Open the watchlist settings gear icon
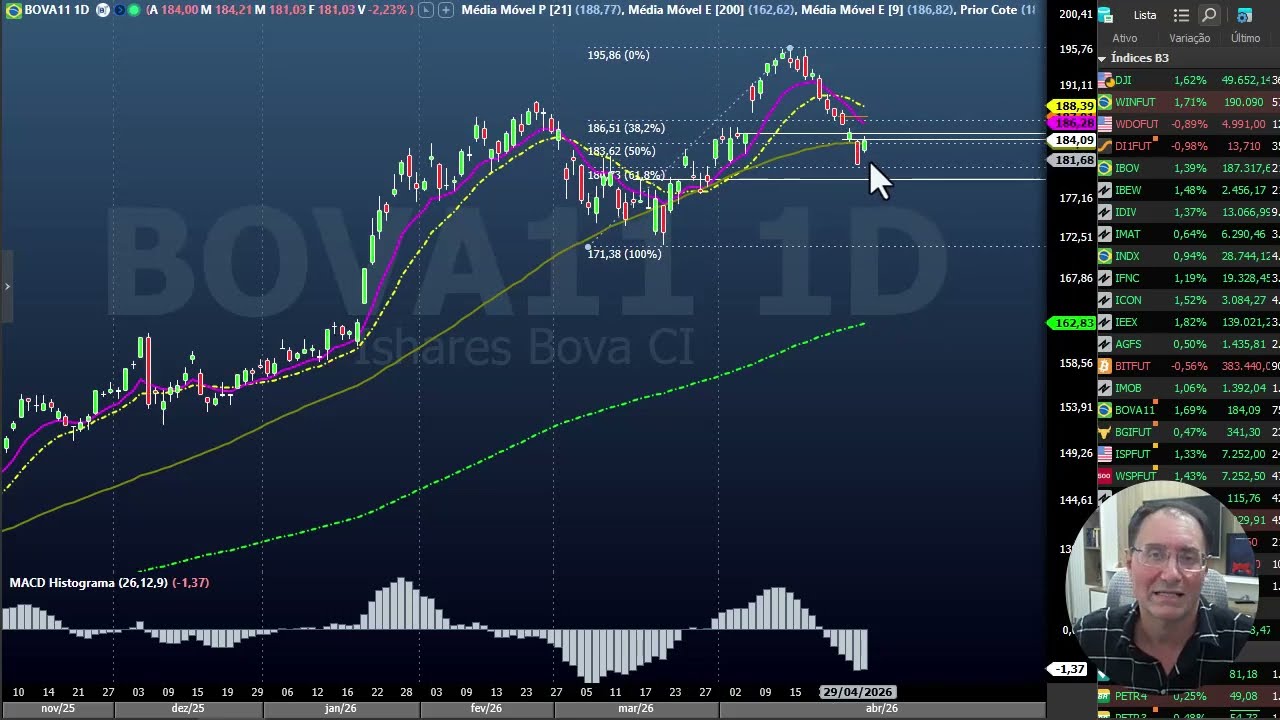1280x720 pixels. (x=1244, y=15)
